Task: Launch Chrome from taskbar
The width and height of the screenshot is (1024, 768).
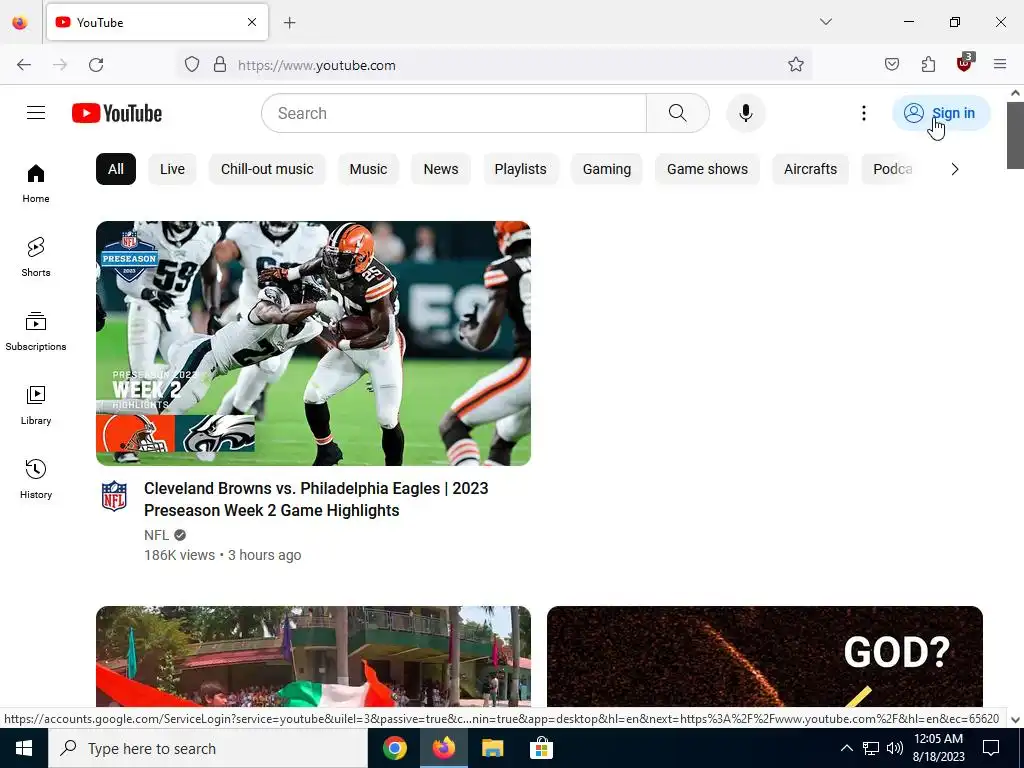Action: [394, 748]
